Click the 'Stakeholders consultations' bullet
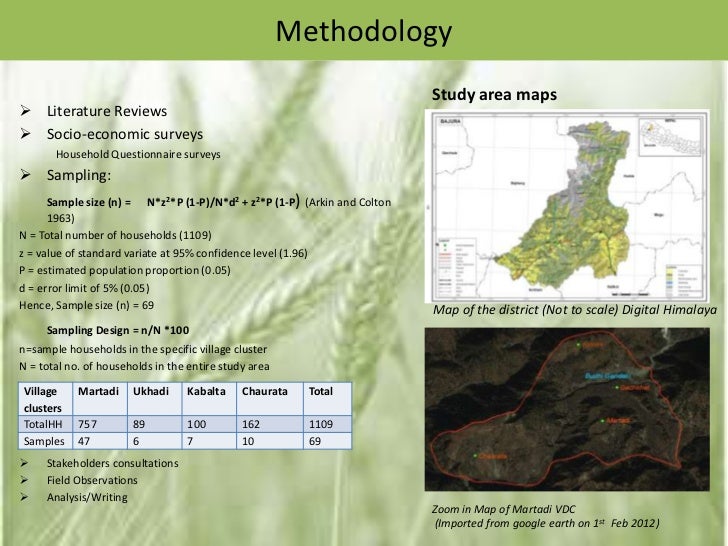The height and width of the screenshot is (546, 728). click(x=112, y=463)
